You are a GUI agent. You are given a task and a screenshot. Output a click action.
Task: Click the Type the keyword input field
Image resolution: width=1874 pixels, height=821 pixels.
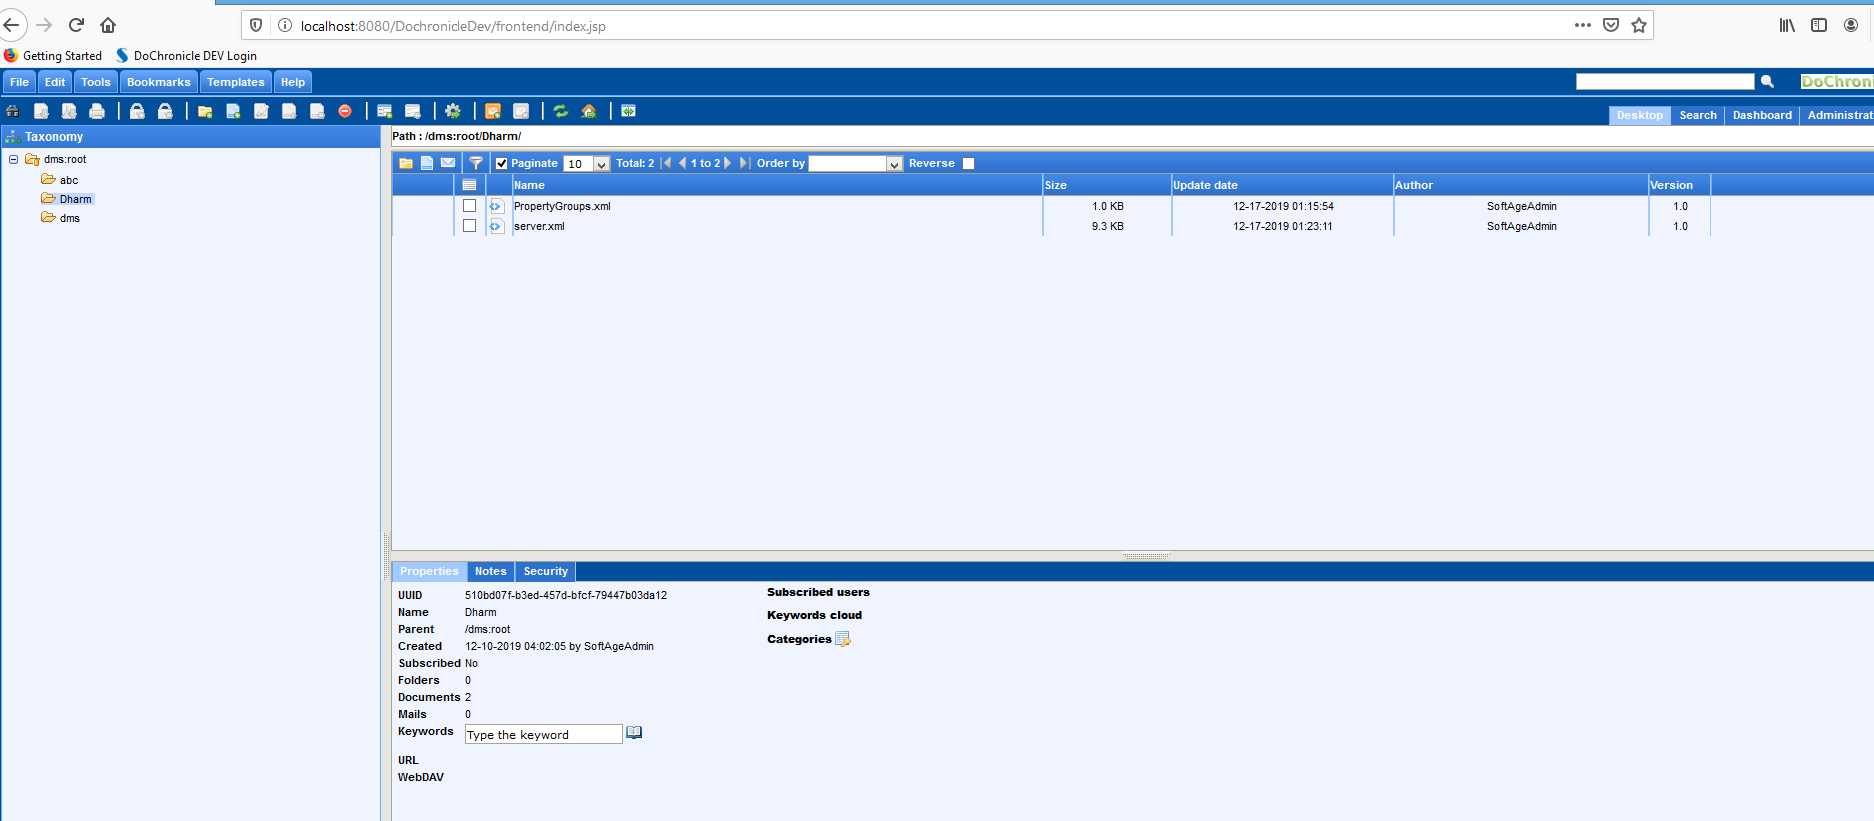point(543,734)
